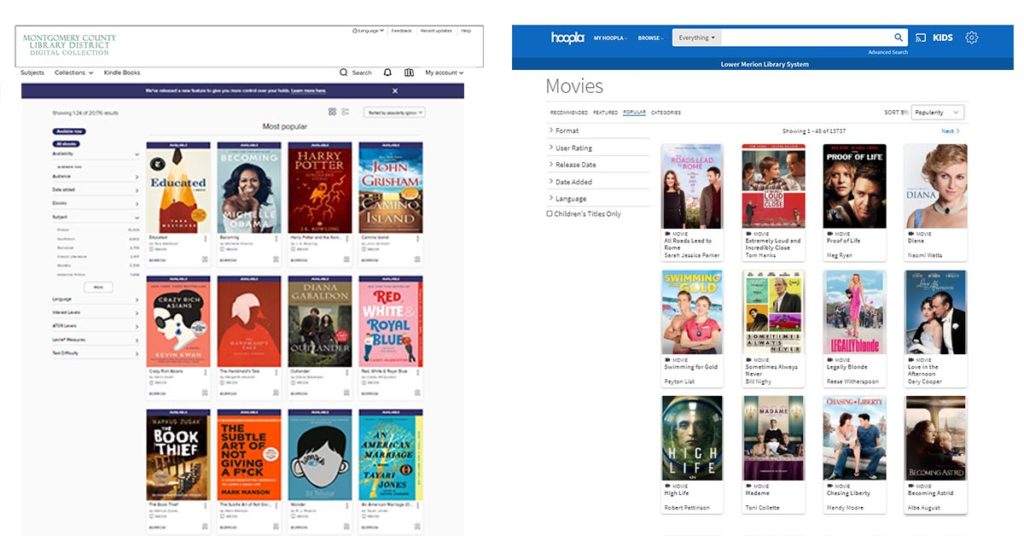This screenshot has width=1024, height=536.
Task: Open the BROWSE menu in hoopla
Action: click(650, 38)
